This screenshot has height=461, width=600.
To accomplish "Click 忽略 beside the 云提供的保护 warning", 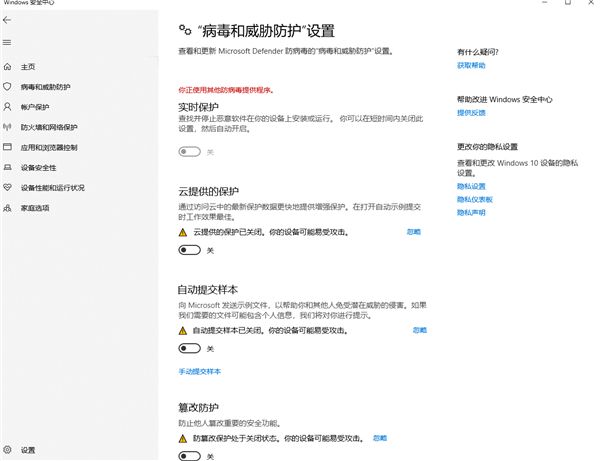I will [x=414, y=231].
